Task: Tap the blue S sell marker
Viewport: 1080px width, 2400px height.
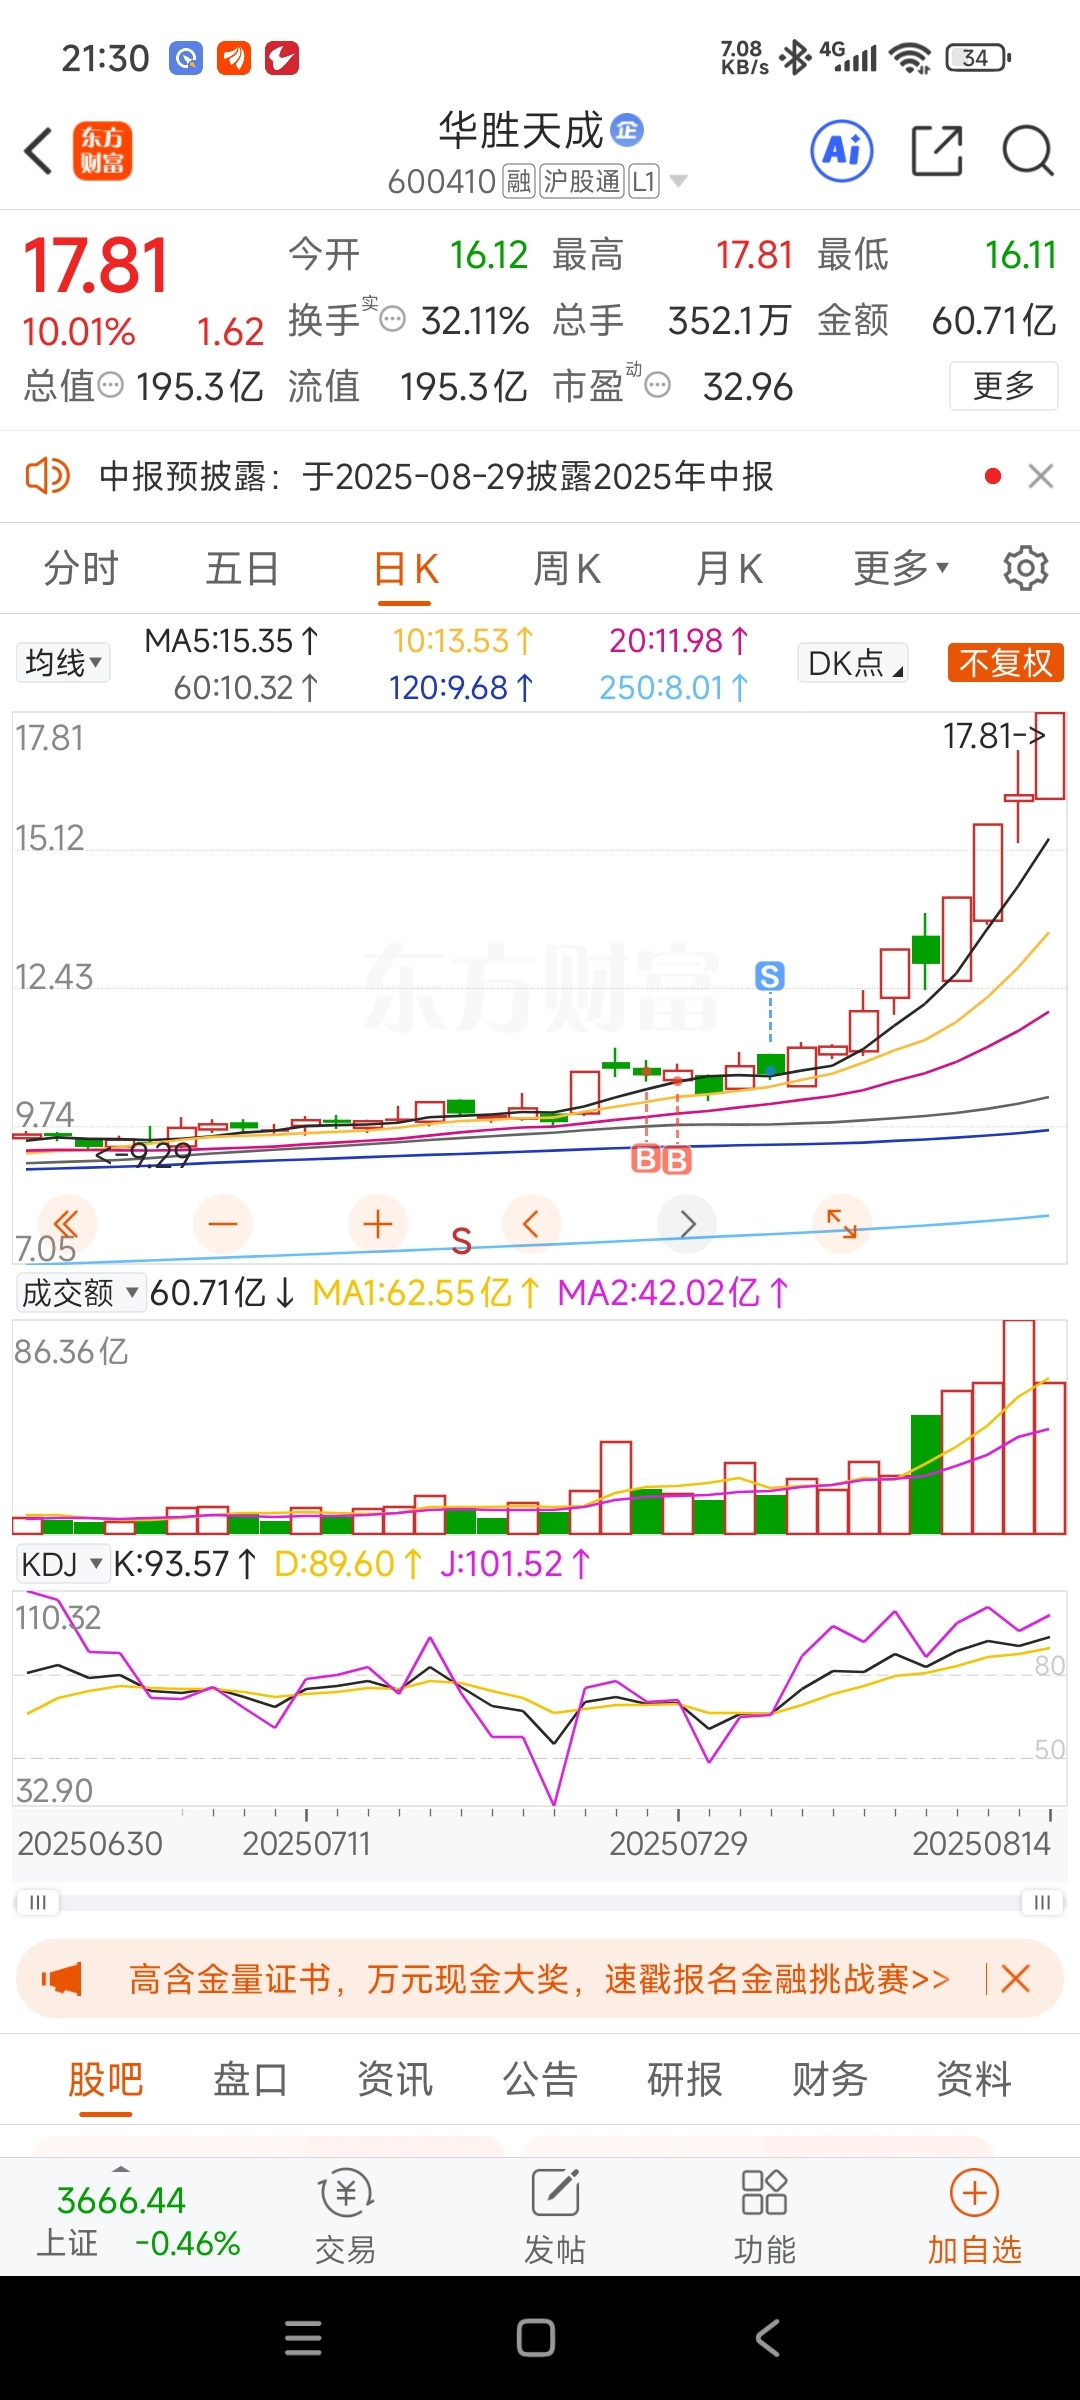Action: point(769,976)
